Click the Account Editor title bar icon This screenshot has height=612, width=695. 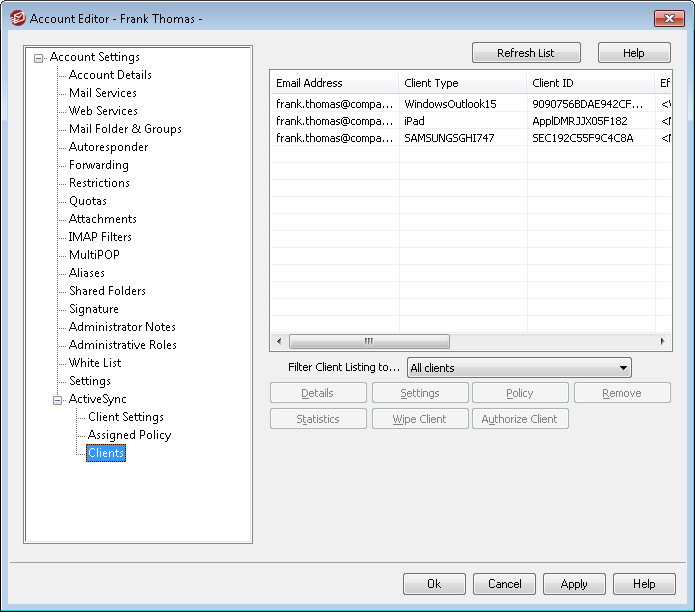[x=17, y=18]
